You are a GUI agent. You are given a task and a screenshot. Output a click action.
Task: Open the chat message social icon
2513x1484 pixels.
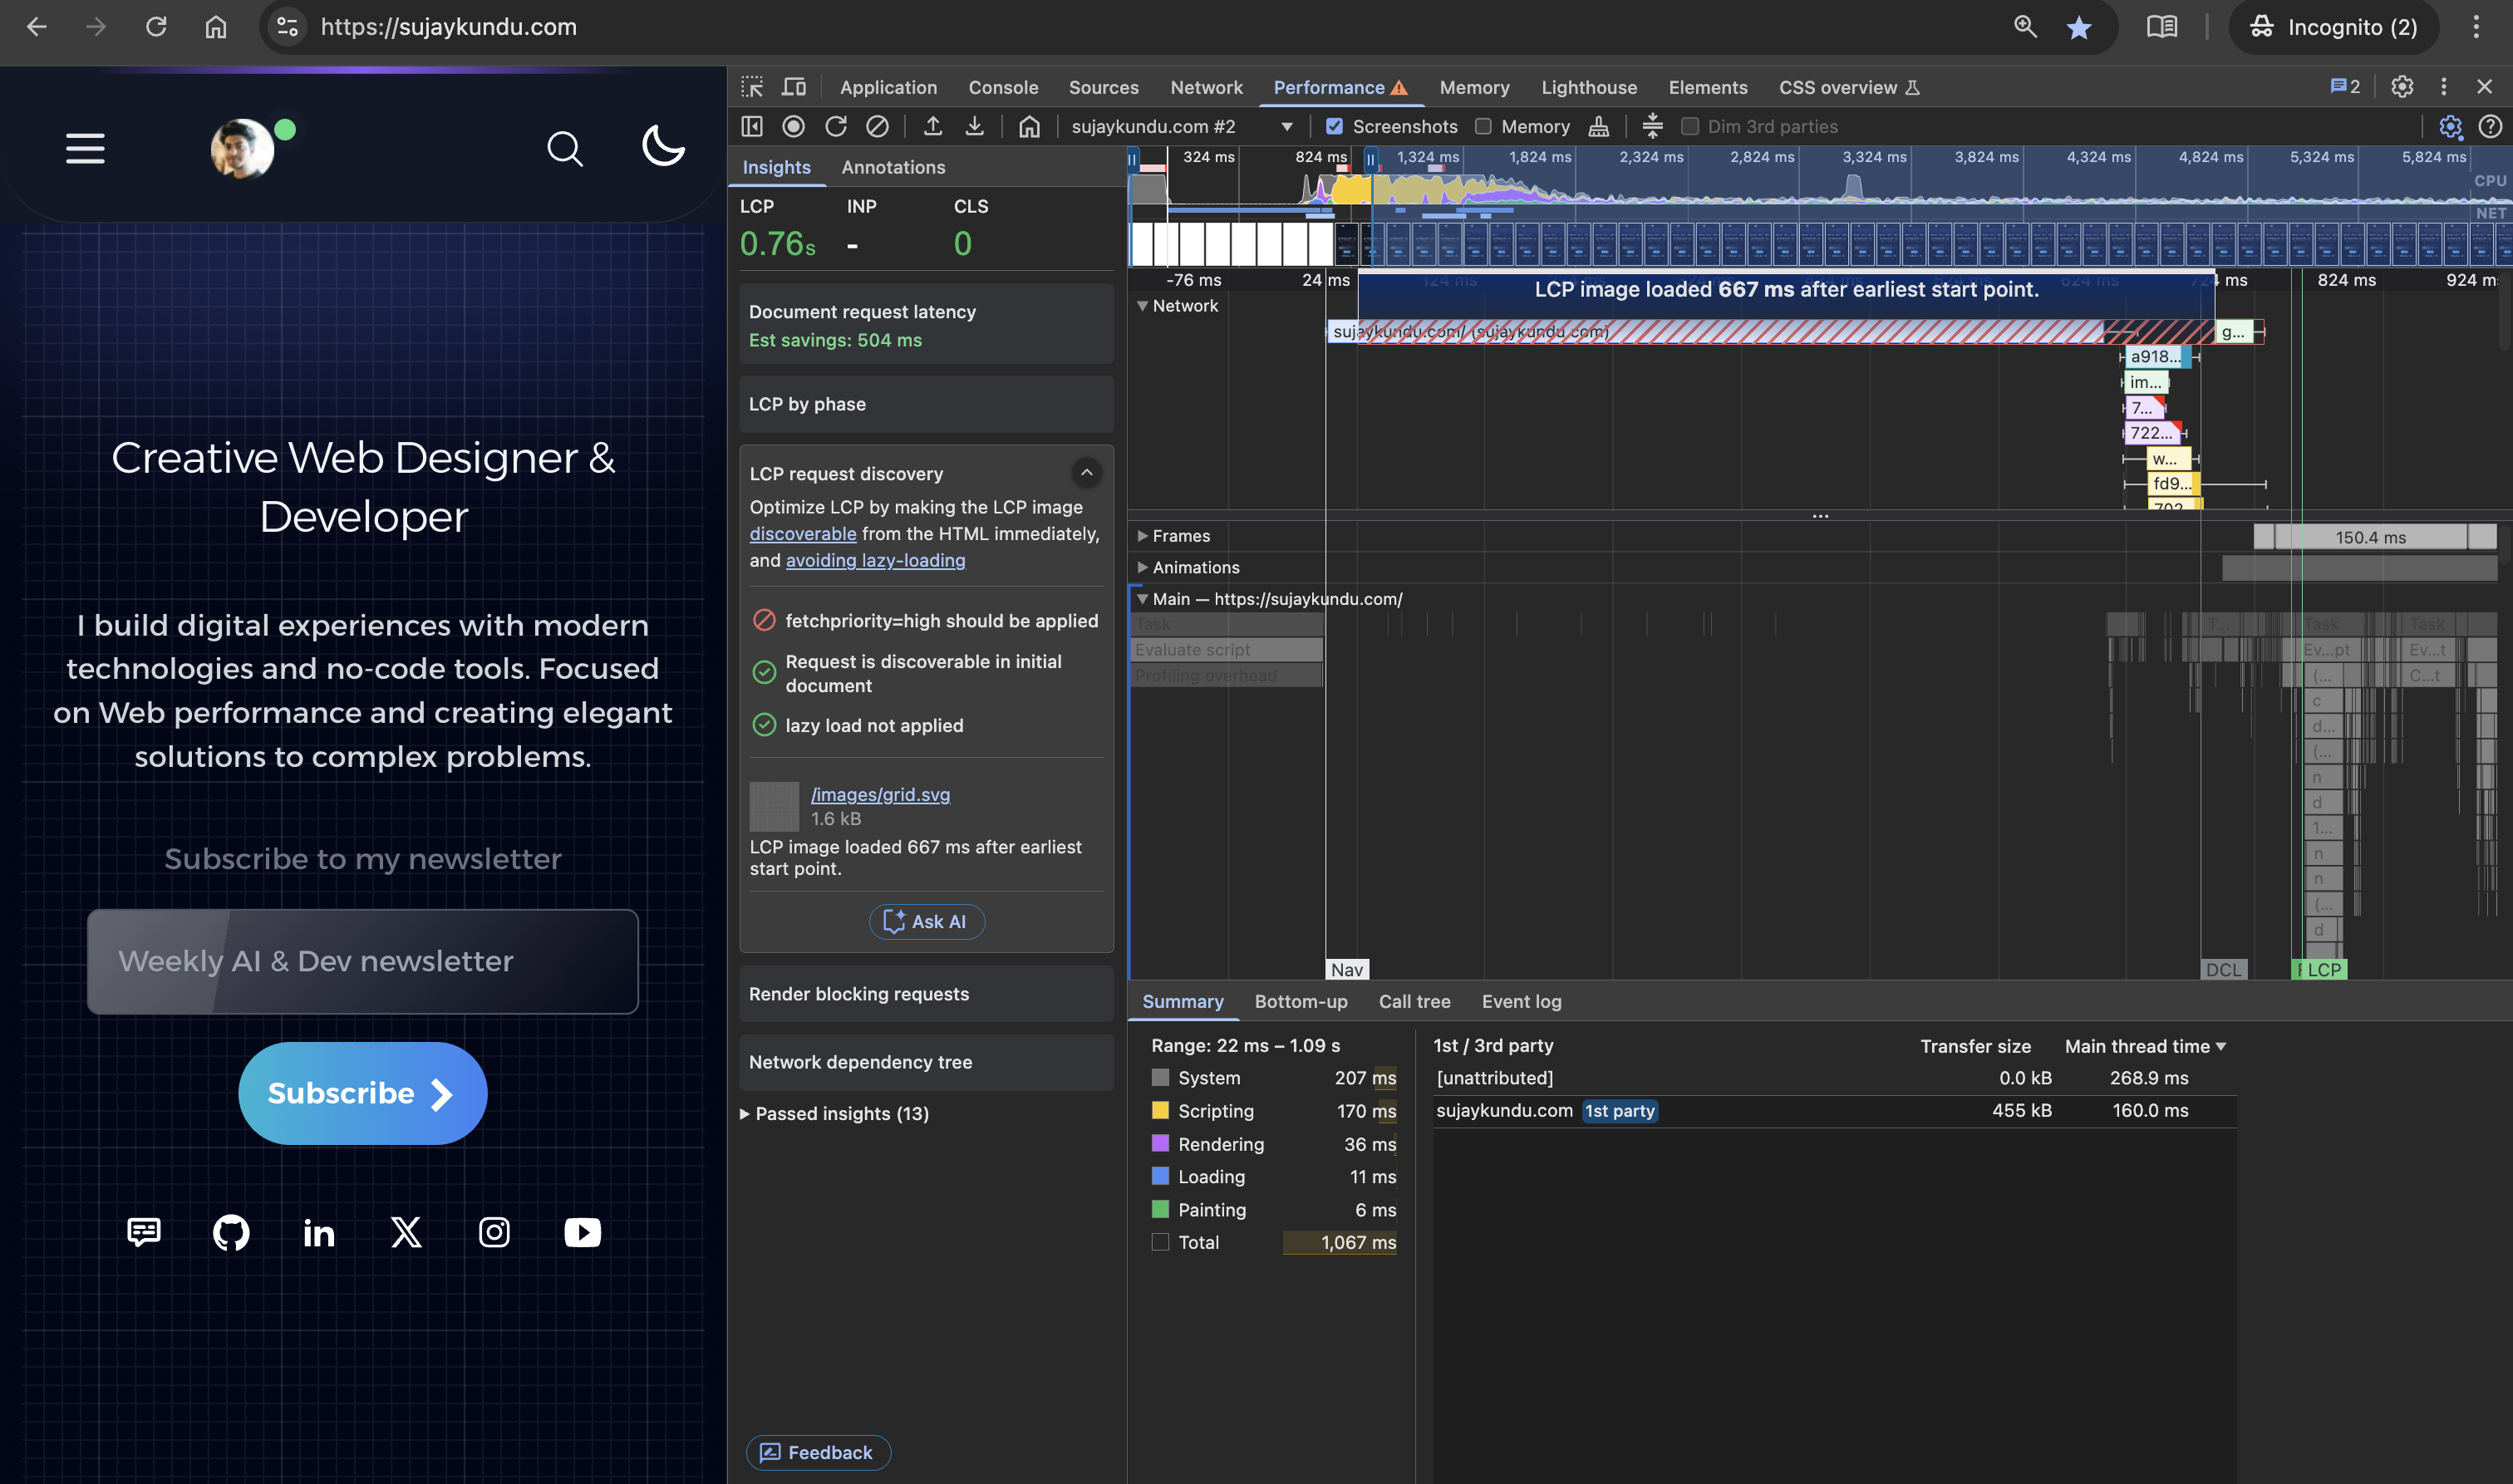[x=144, y=1232]
